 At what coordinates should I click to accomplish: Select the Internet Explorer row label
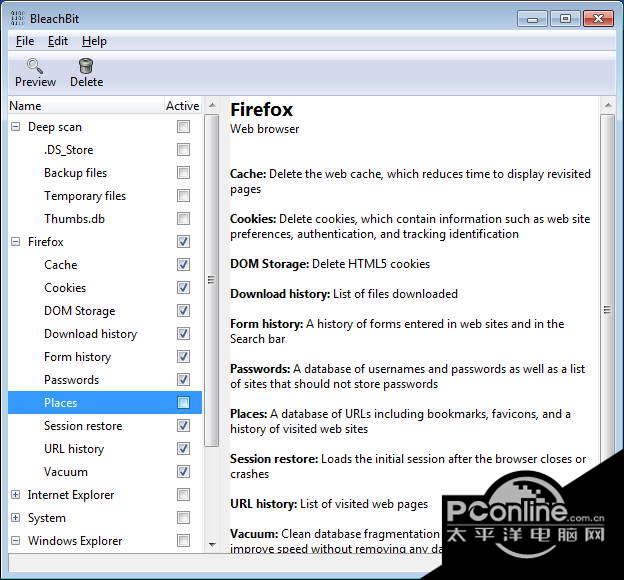point(71,495)
